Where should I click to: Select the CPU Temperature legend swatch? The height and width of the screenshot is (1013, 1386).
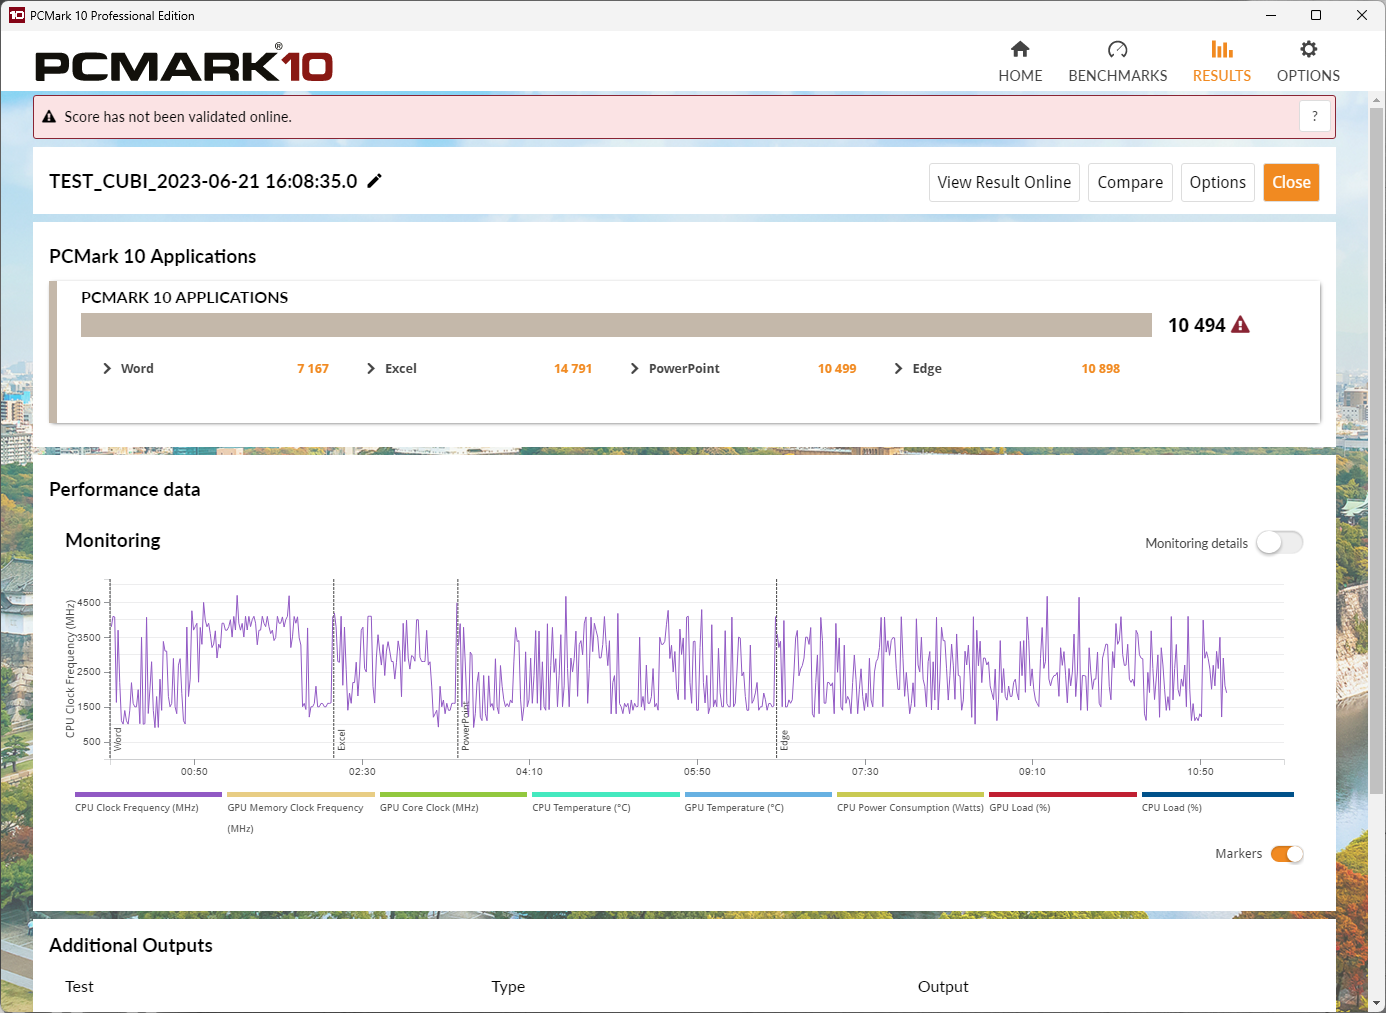click(x=606, y=795)
